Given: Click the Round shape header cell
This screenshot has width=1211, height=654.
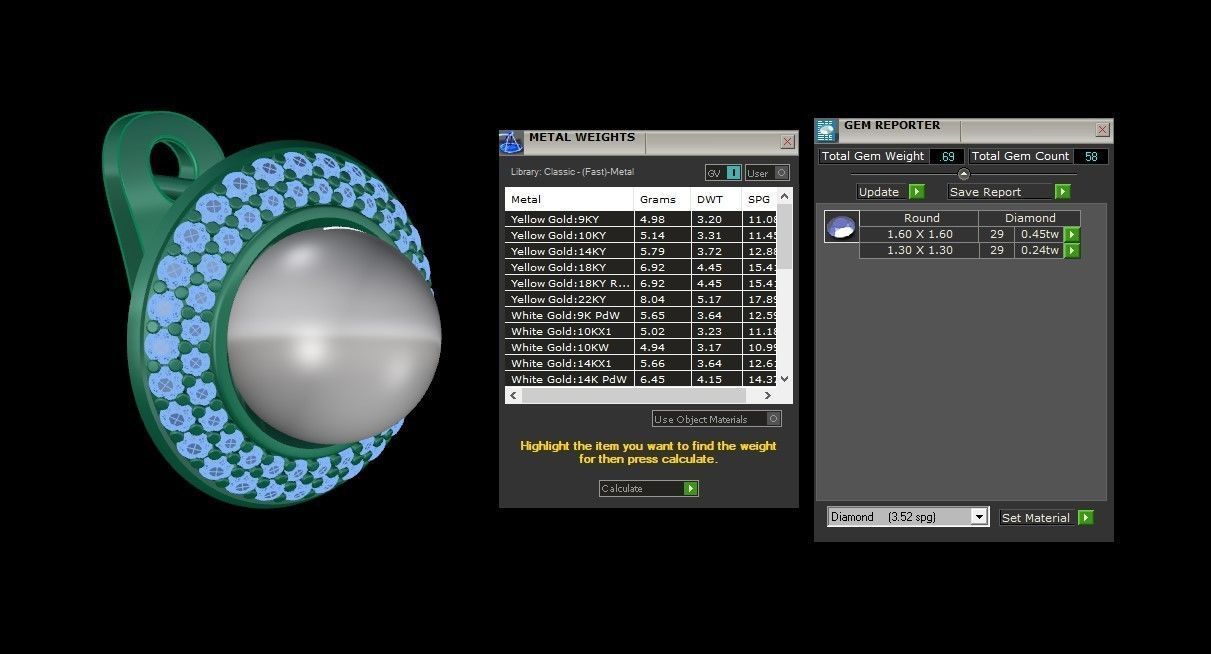Looking at the screenshot, I should [x=919, y=218].
